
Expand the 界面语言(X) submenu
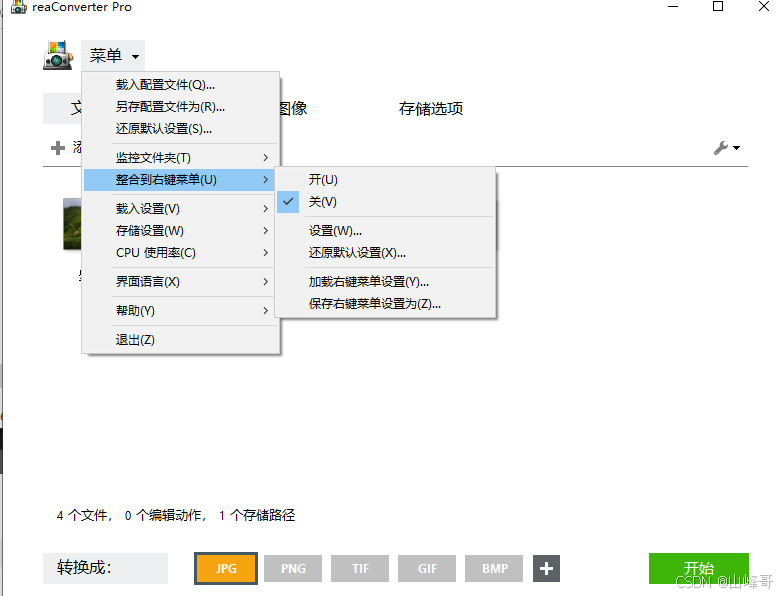point(179,282)
